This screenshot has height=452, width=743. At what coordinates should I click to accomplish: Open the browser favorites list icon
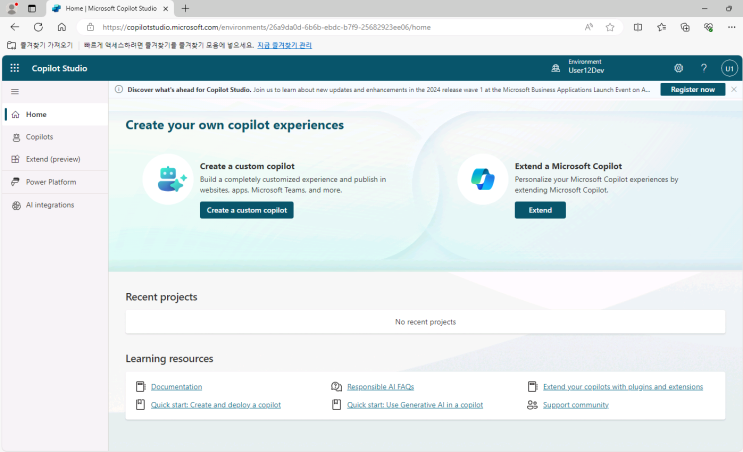coord(661,27)
